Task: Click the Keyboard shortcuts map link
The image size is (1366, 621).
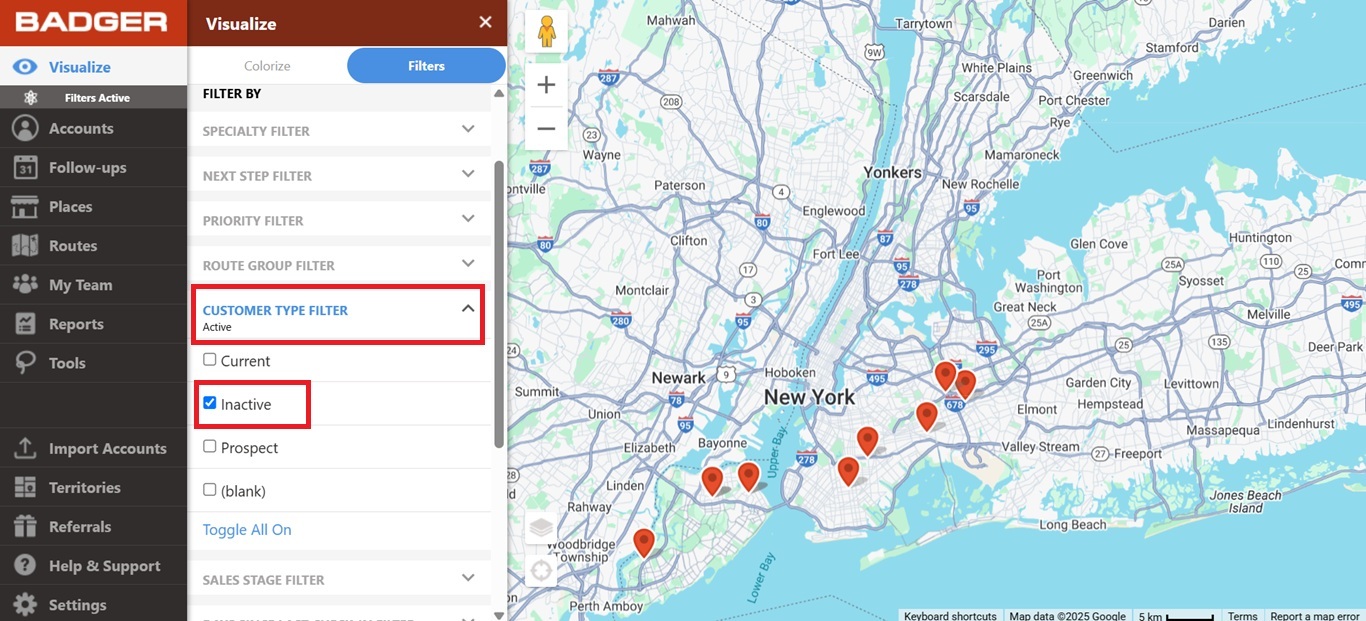Action: (950, 616)
